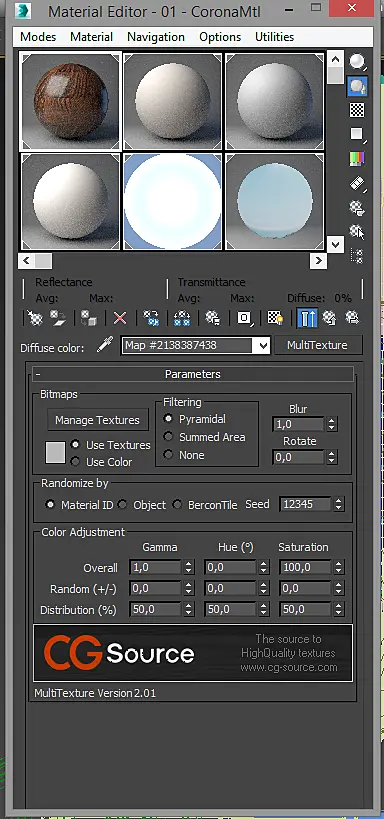
Task: Toggle the checkered Background icon
Action: [357, 110]
